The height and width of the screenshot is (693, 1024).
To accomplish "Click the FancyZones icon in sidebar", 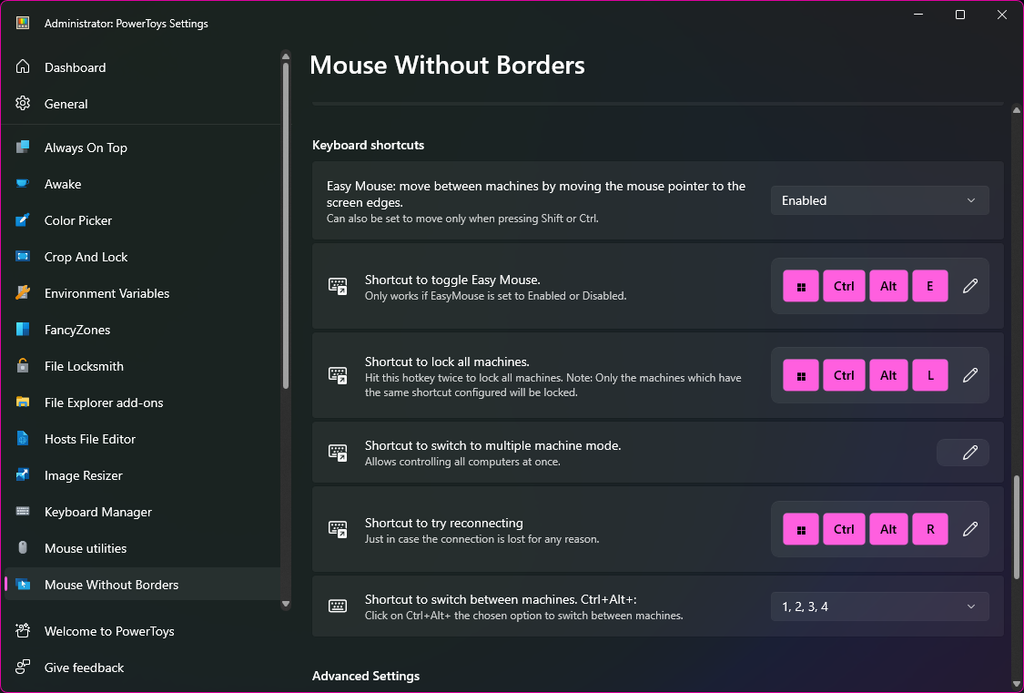I will tap(23, 330).
